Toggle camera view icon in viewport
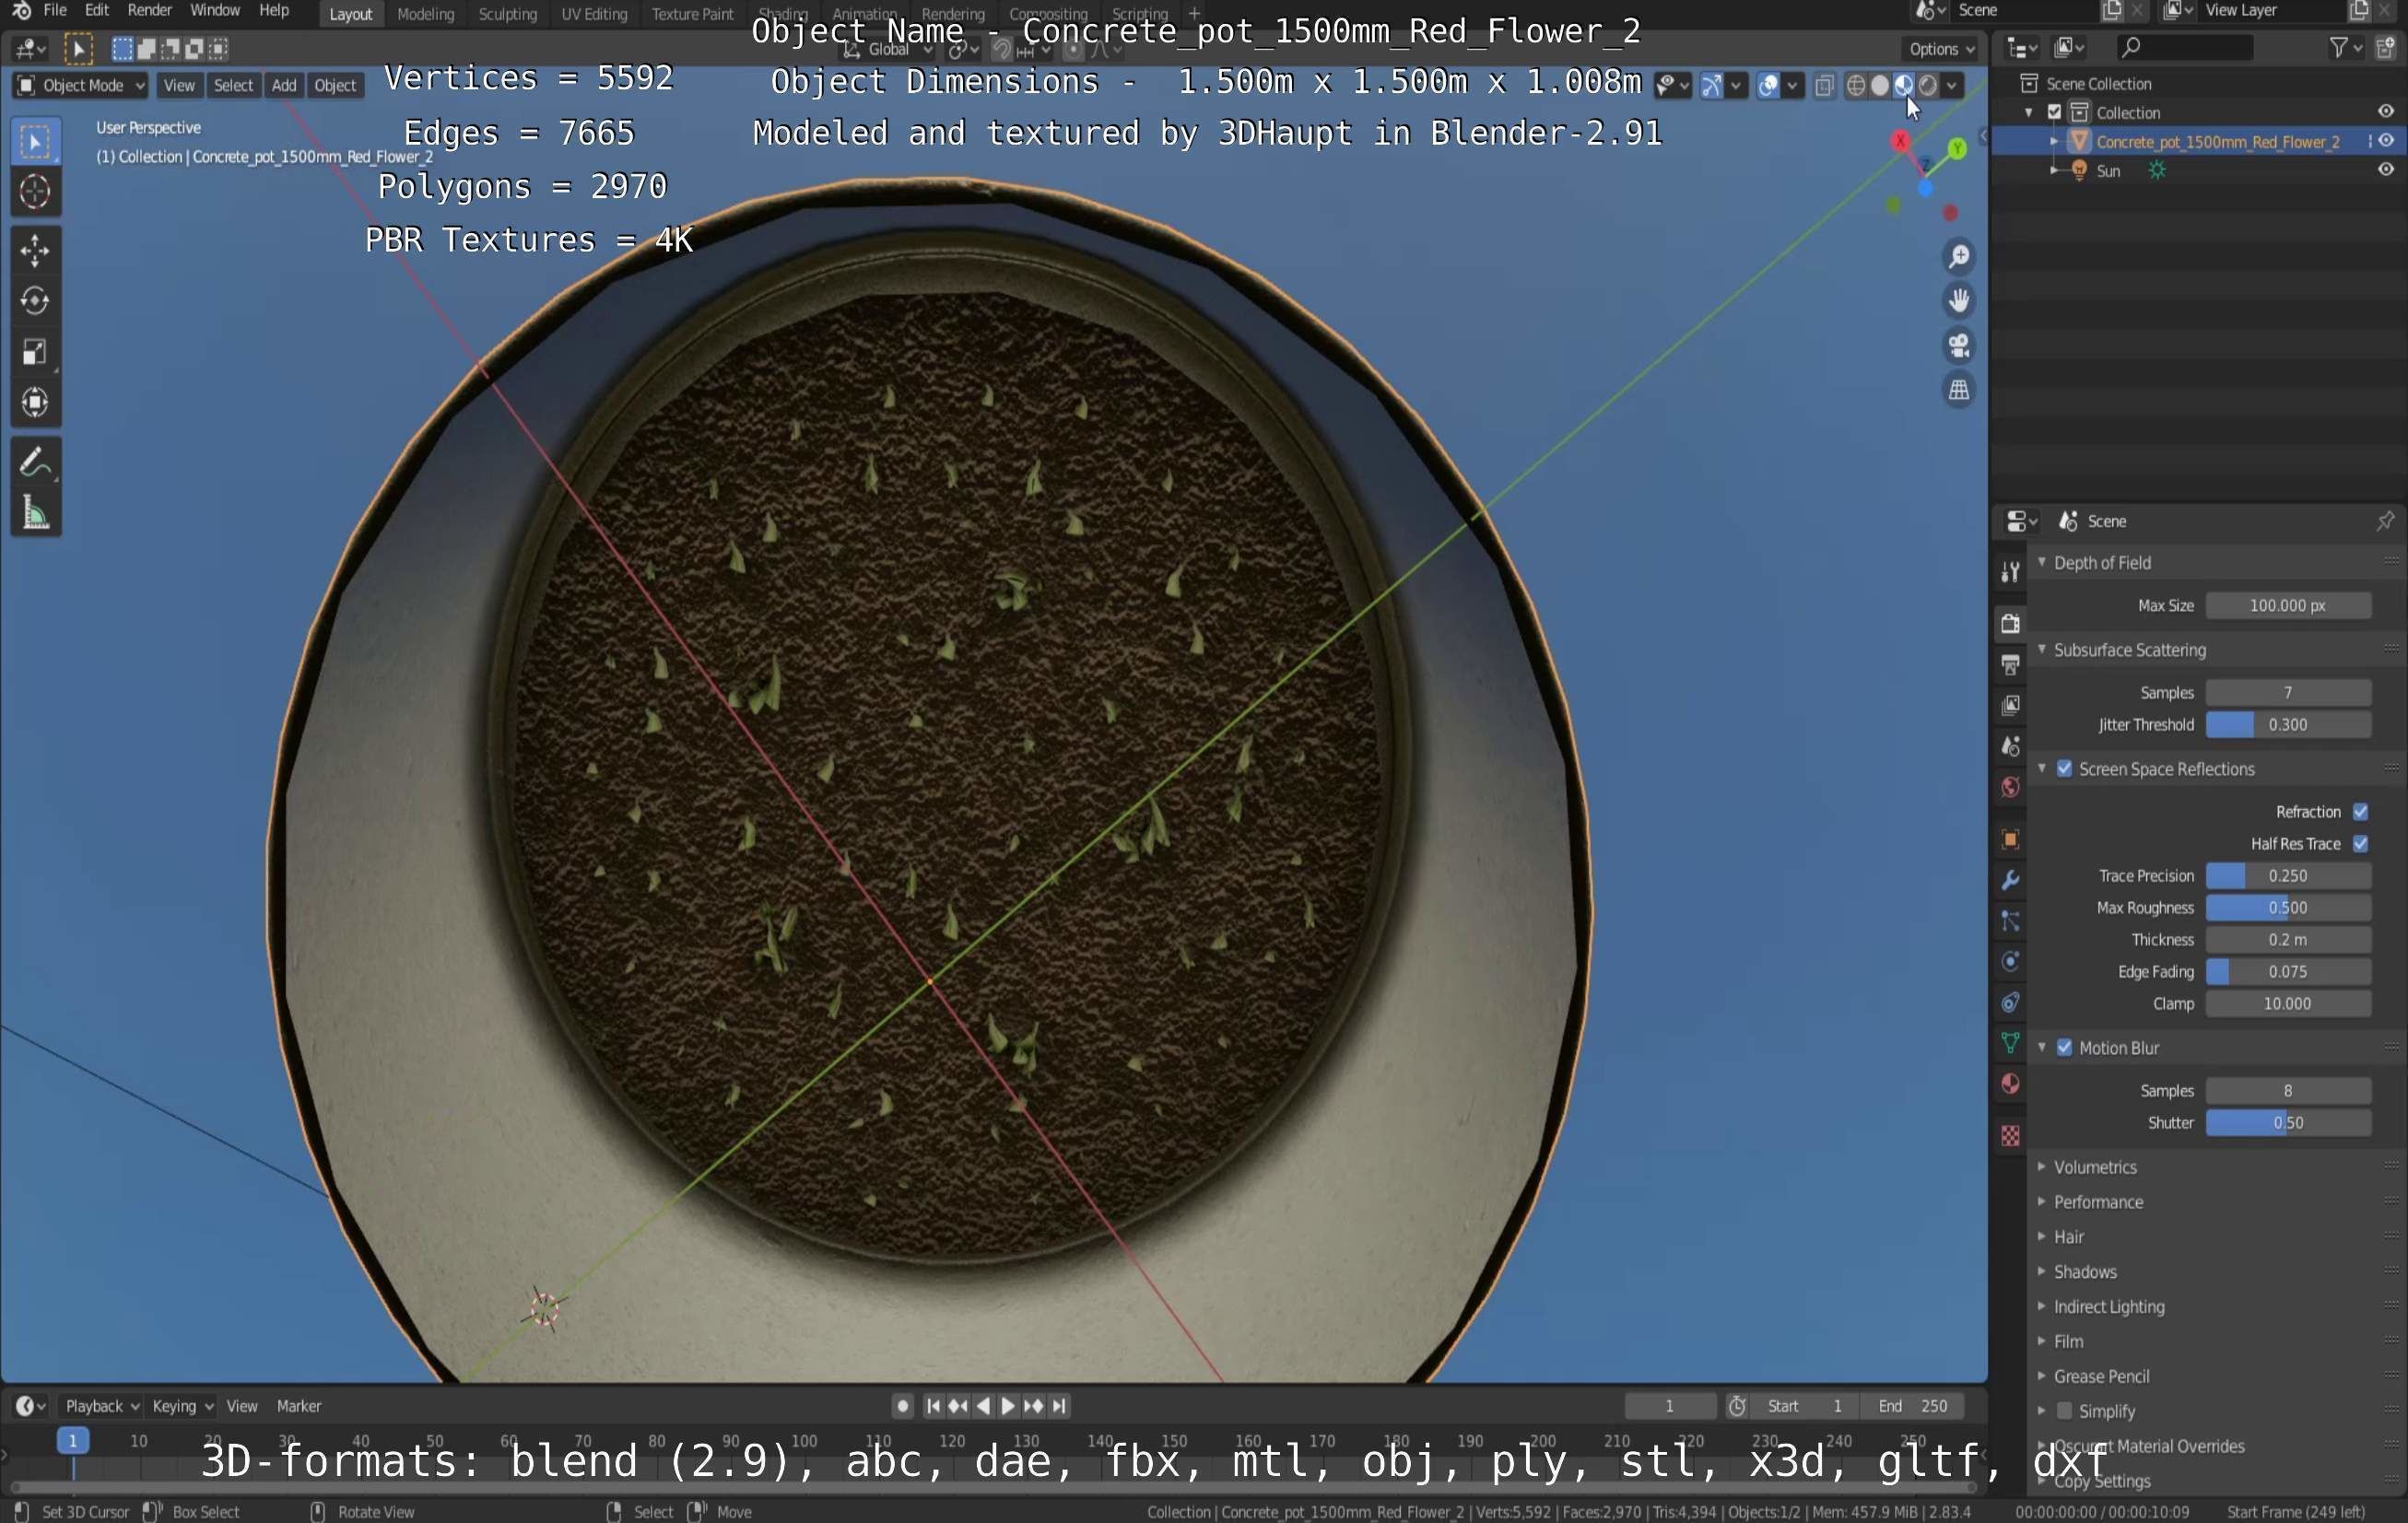The image size is (2408, 1523). pos(1958,346)
